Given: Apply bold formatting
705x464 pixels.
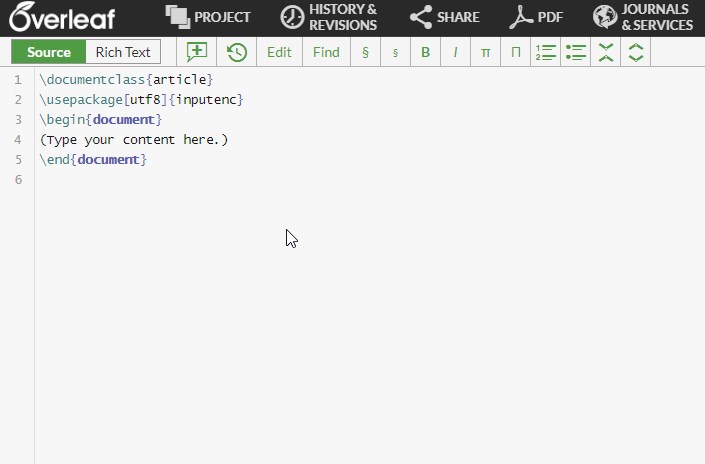Looking at the screenshot, I should coord(425,52).
